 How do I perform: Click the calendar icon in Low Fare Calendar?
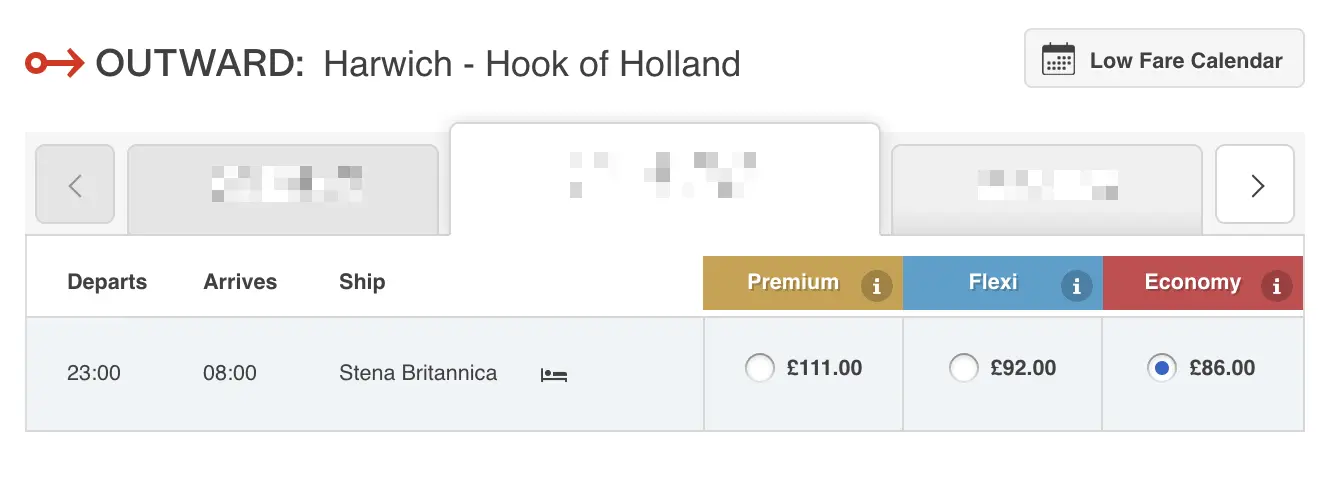(x=1058, y=60)
